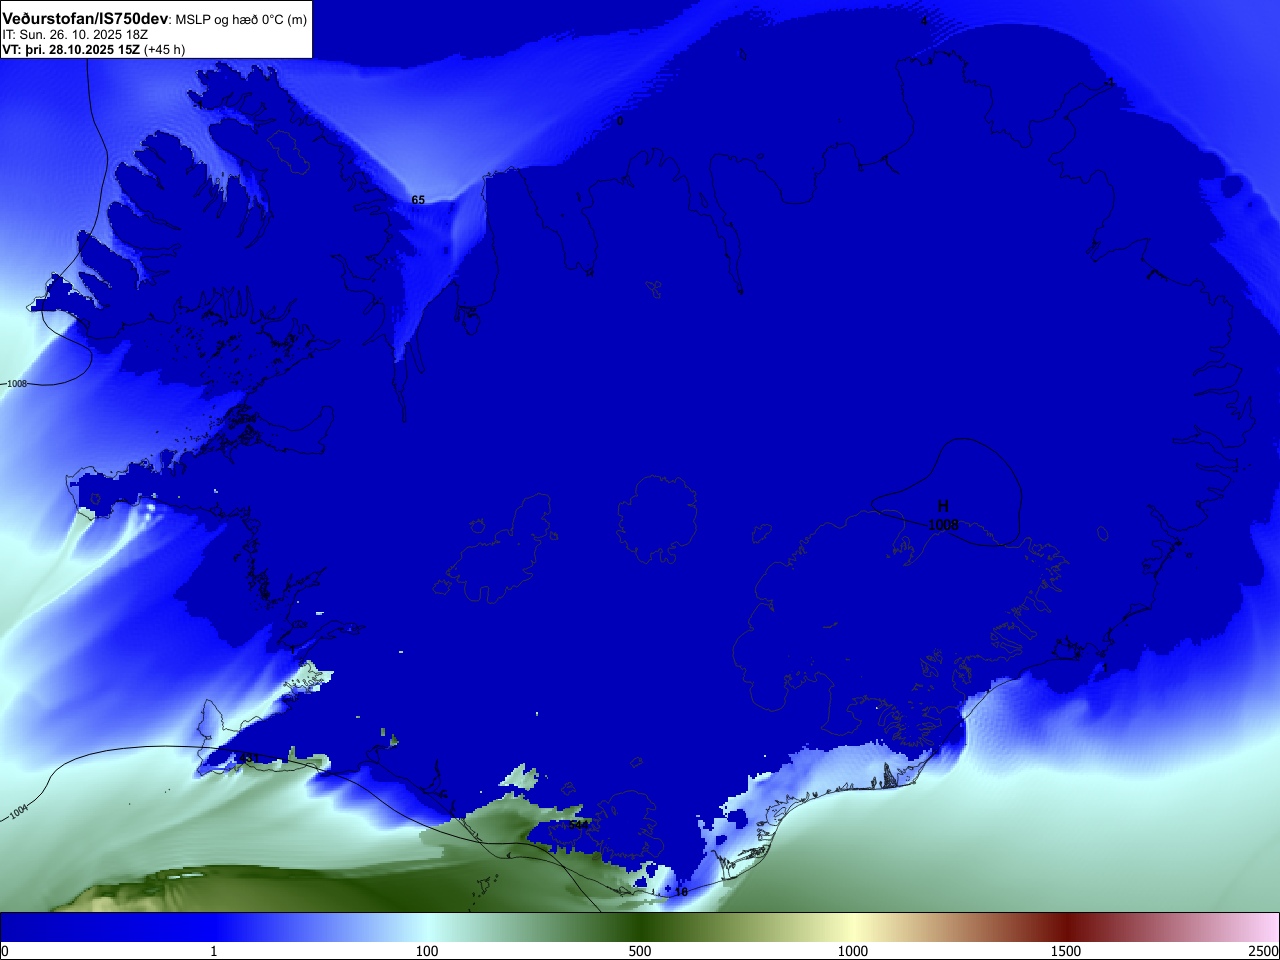The width and height of the screenshot is (1280, 960).
Task: Click the '2500' label on the color scale
Action: point(1263,951)
